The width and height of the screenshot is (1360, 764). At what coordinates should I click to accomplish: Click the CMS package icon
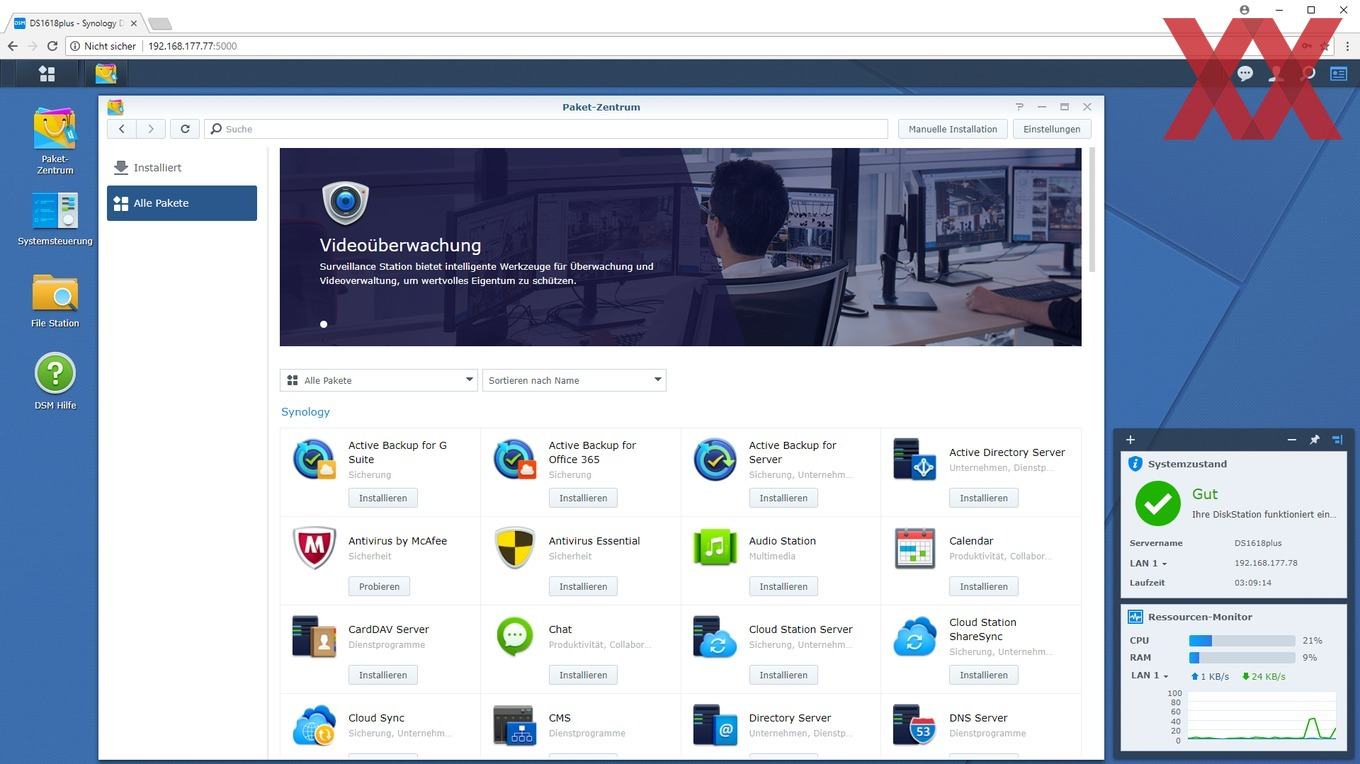[514, 726]
